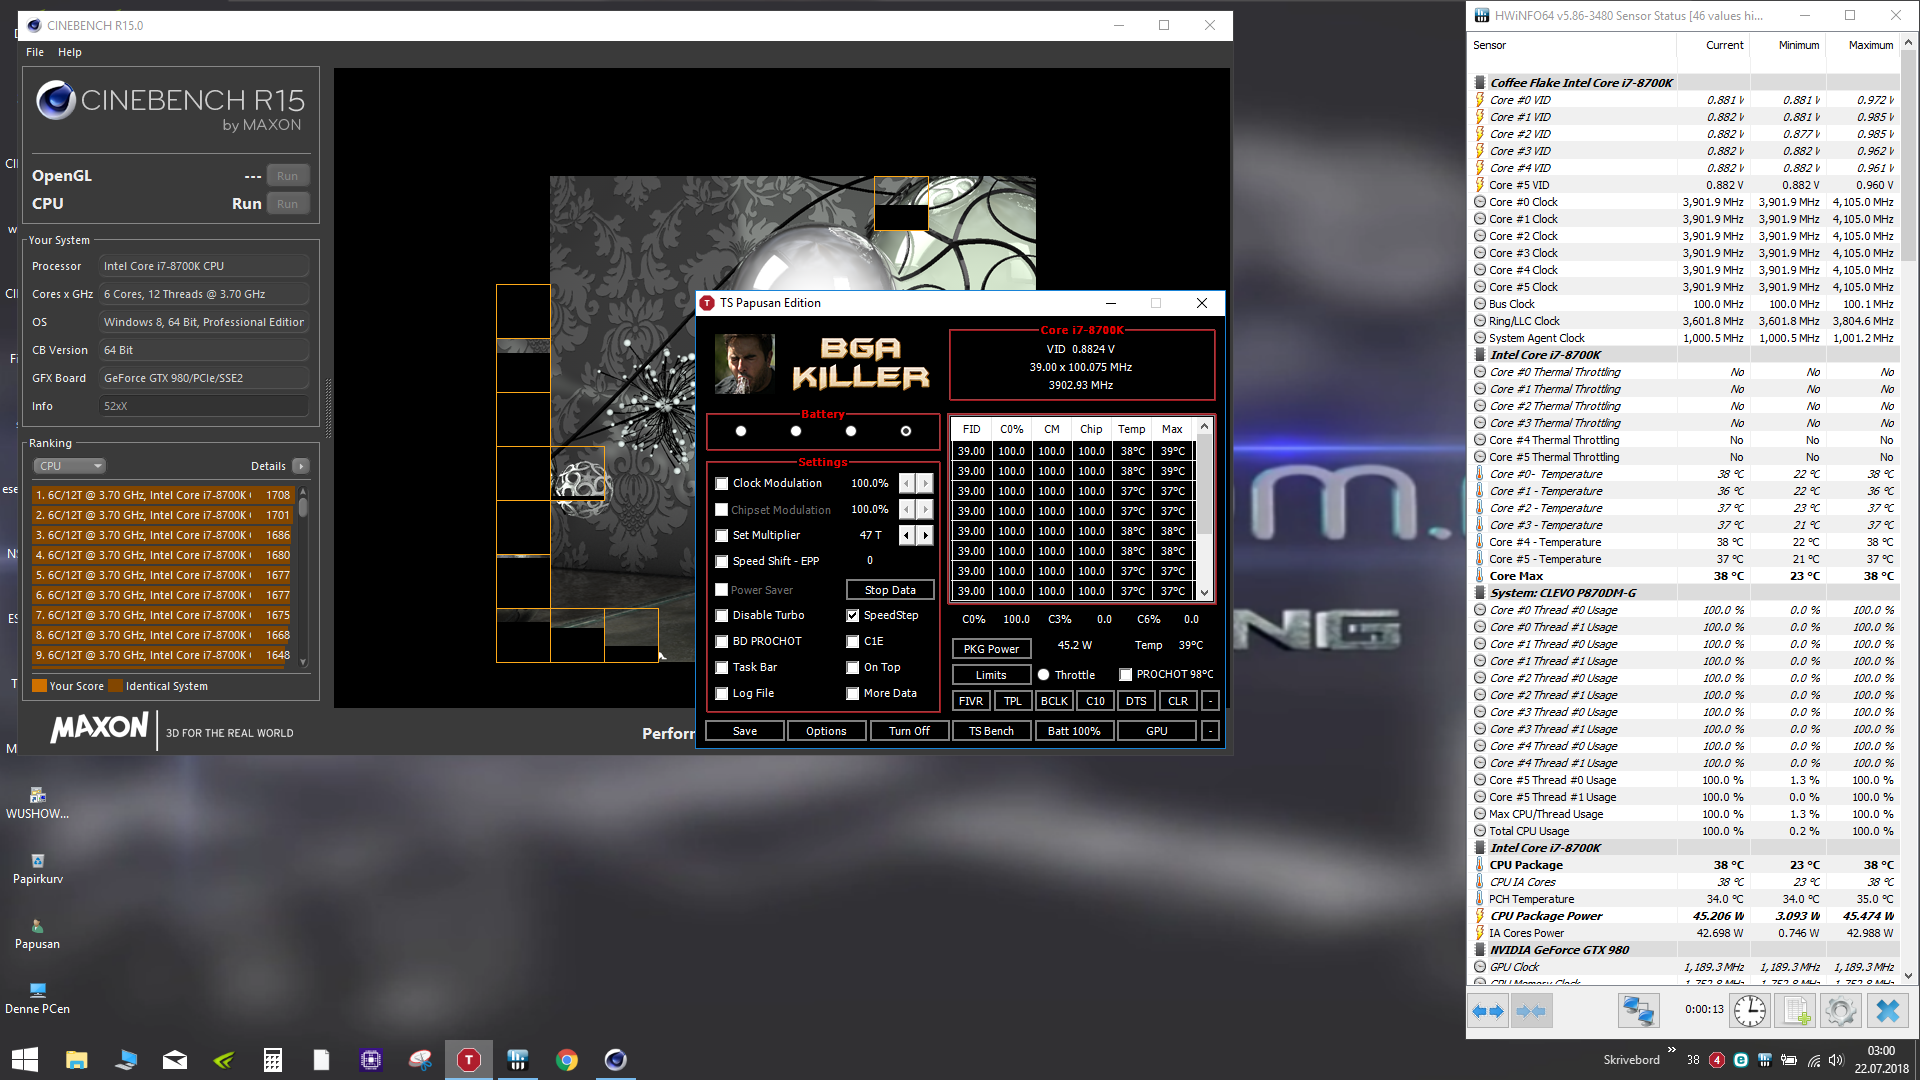This screenshot has width=1920, height=1080.
Task: Decrease Set Multiplier with left arrow
Action: 907,536
